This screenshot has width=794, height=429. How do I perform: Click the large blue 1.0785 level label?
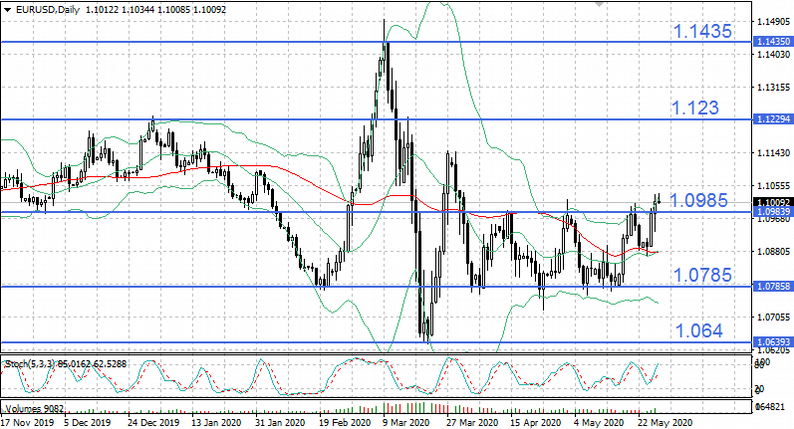pyautogui.click(x=702, y=275)
